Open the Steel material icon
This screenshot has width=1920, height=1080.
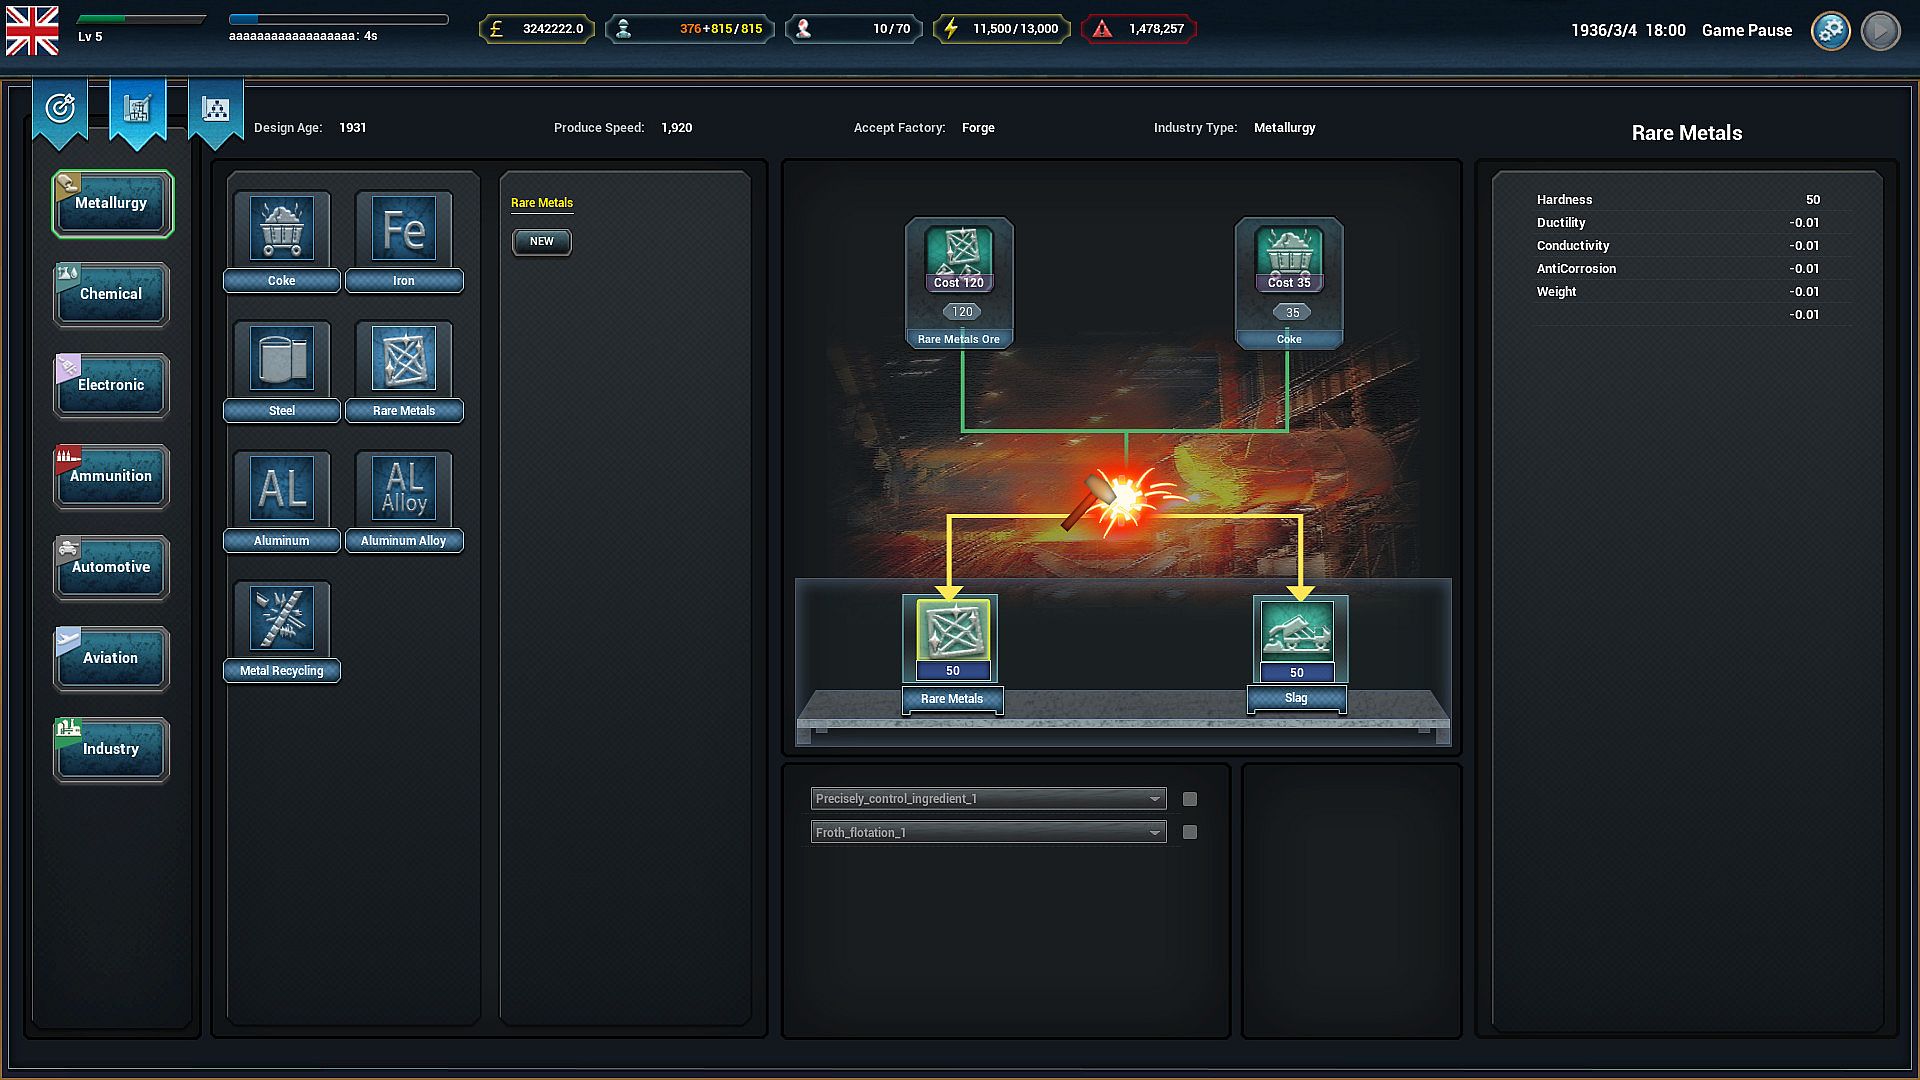point(282,359)
